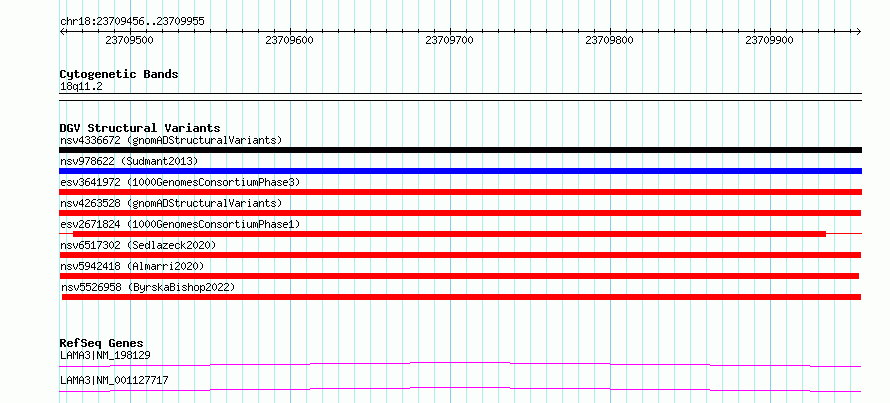Click the LAMA3|NM_198129 gene label
Image resolution: width=890 pixels, height=403 pixels.
[x=105, y=355]
